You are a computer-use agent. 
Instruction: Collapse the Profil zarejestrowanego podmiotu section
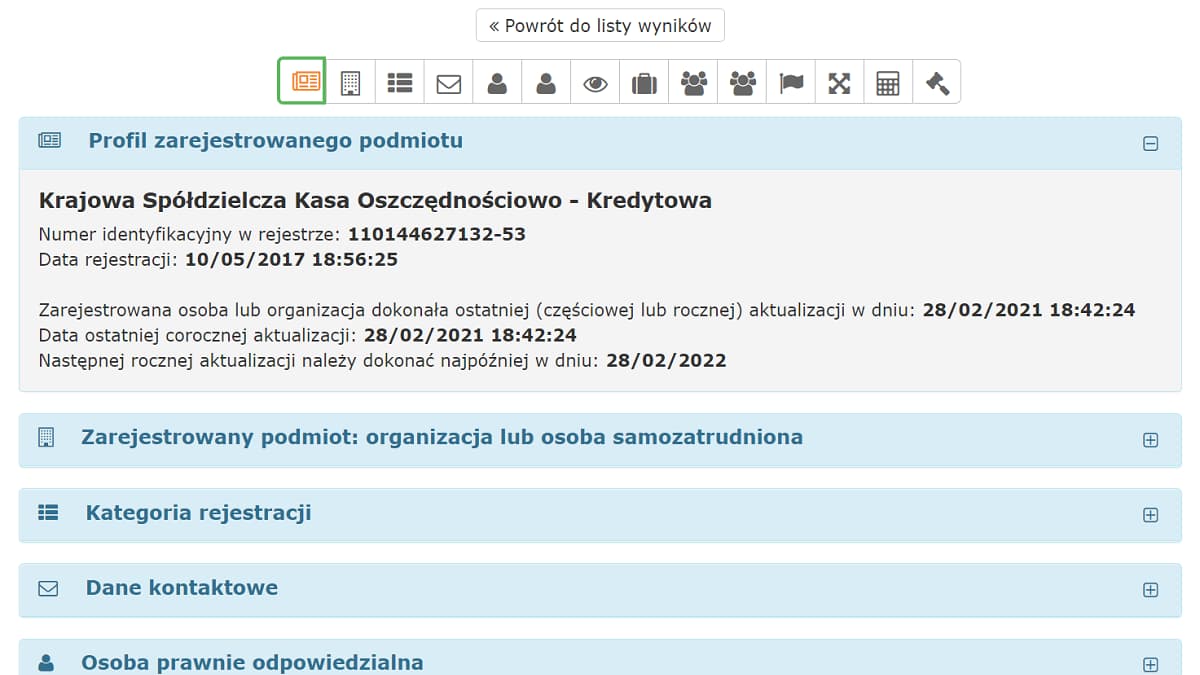1151,143
